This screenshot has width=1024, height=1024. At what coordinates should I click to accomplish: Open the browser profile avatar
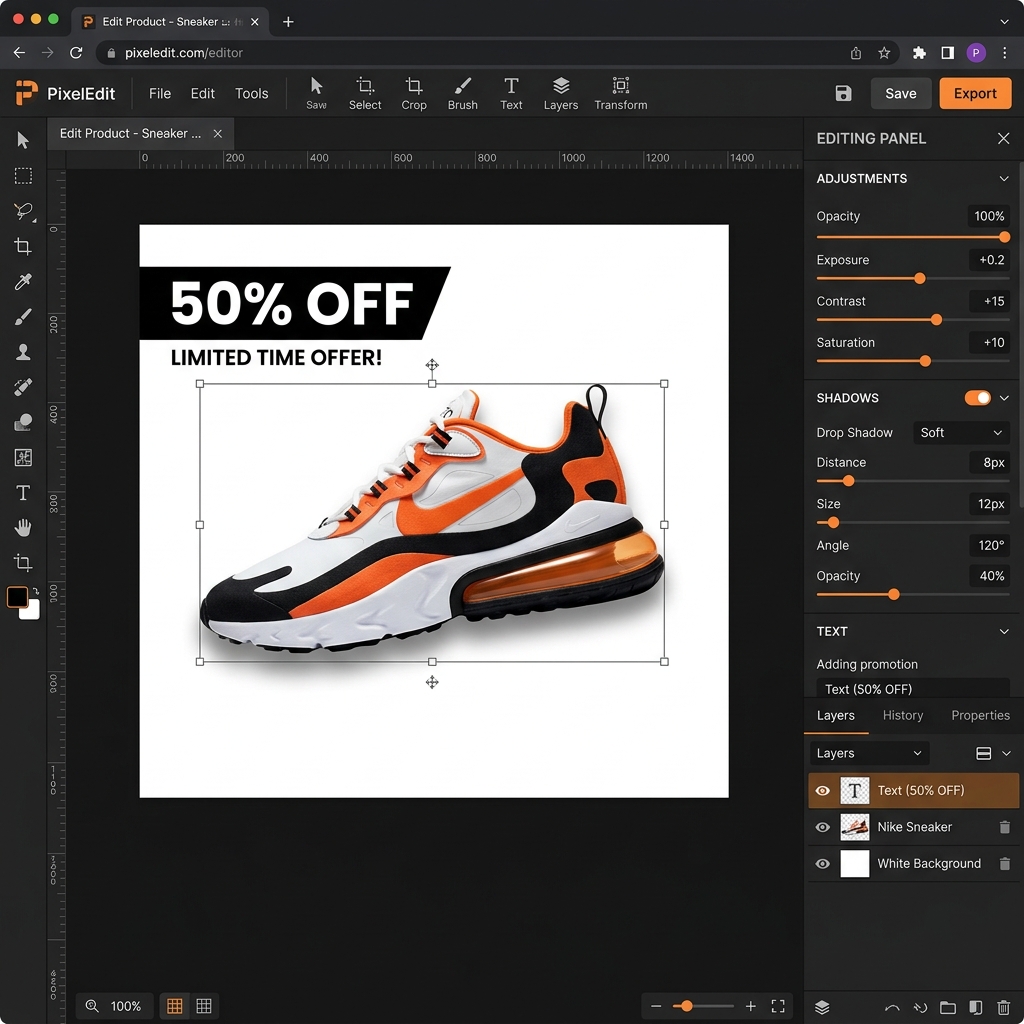[x=976, y=53]
